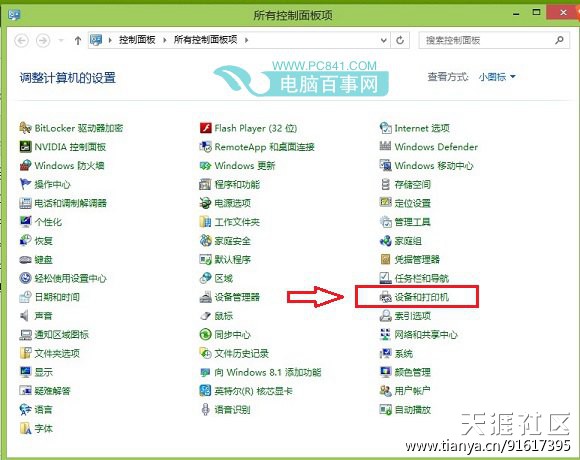The image size is (580, 460).
Task: Open the 索引选项 link
Action: [x=413, y=315]
